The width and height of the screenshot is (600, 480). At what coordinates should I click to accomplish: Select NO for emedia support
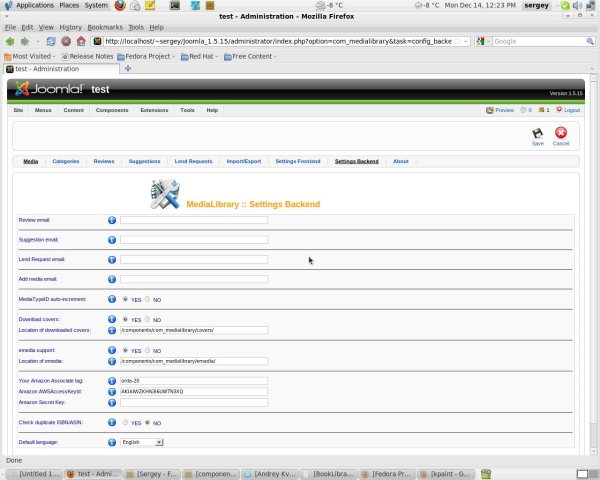[147, 350]
